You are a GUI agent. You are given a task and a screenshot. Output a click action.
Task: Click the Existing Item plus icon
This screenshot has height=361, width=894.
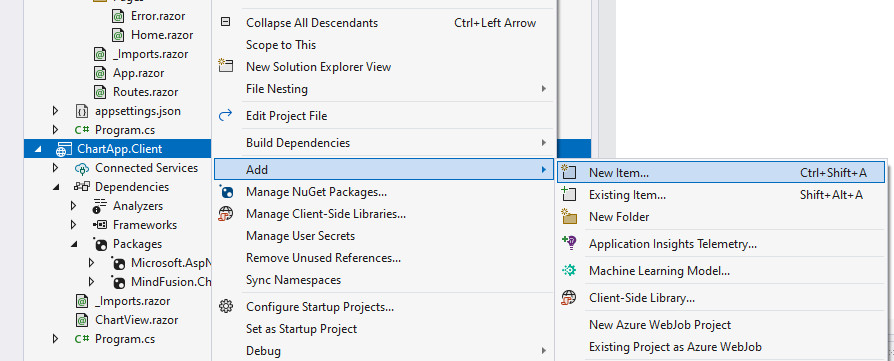tap(568, 194)
